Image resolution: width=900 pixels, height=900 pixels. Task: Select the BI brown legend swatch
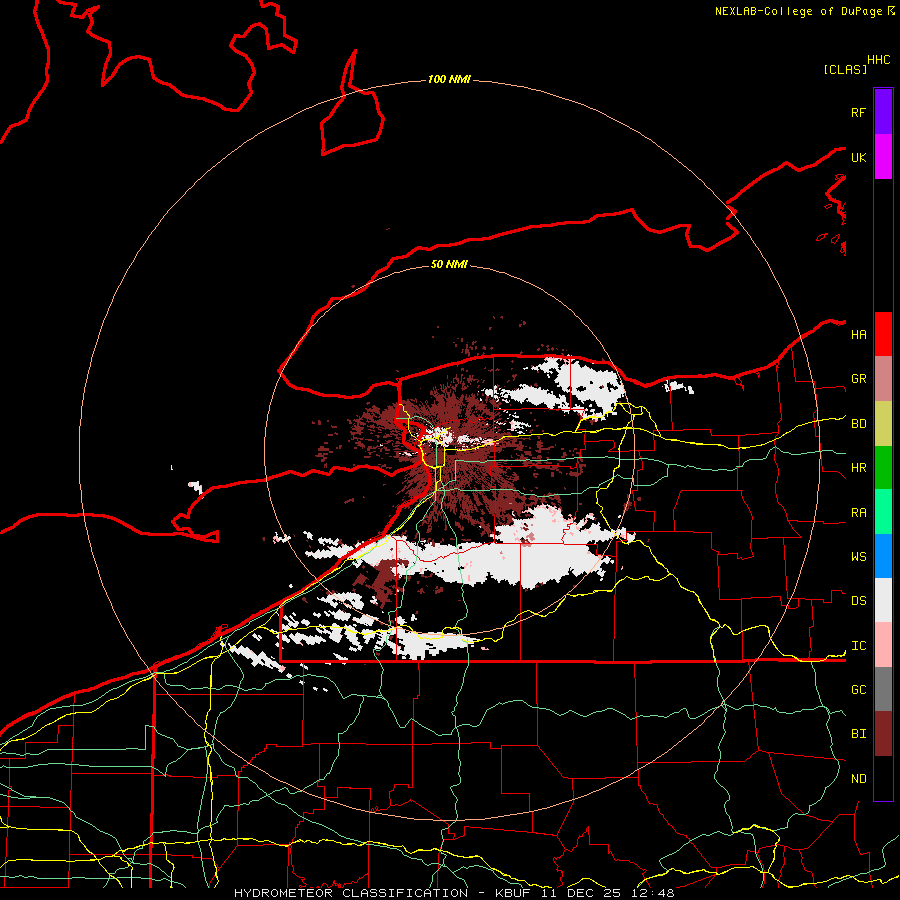883,734
